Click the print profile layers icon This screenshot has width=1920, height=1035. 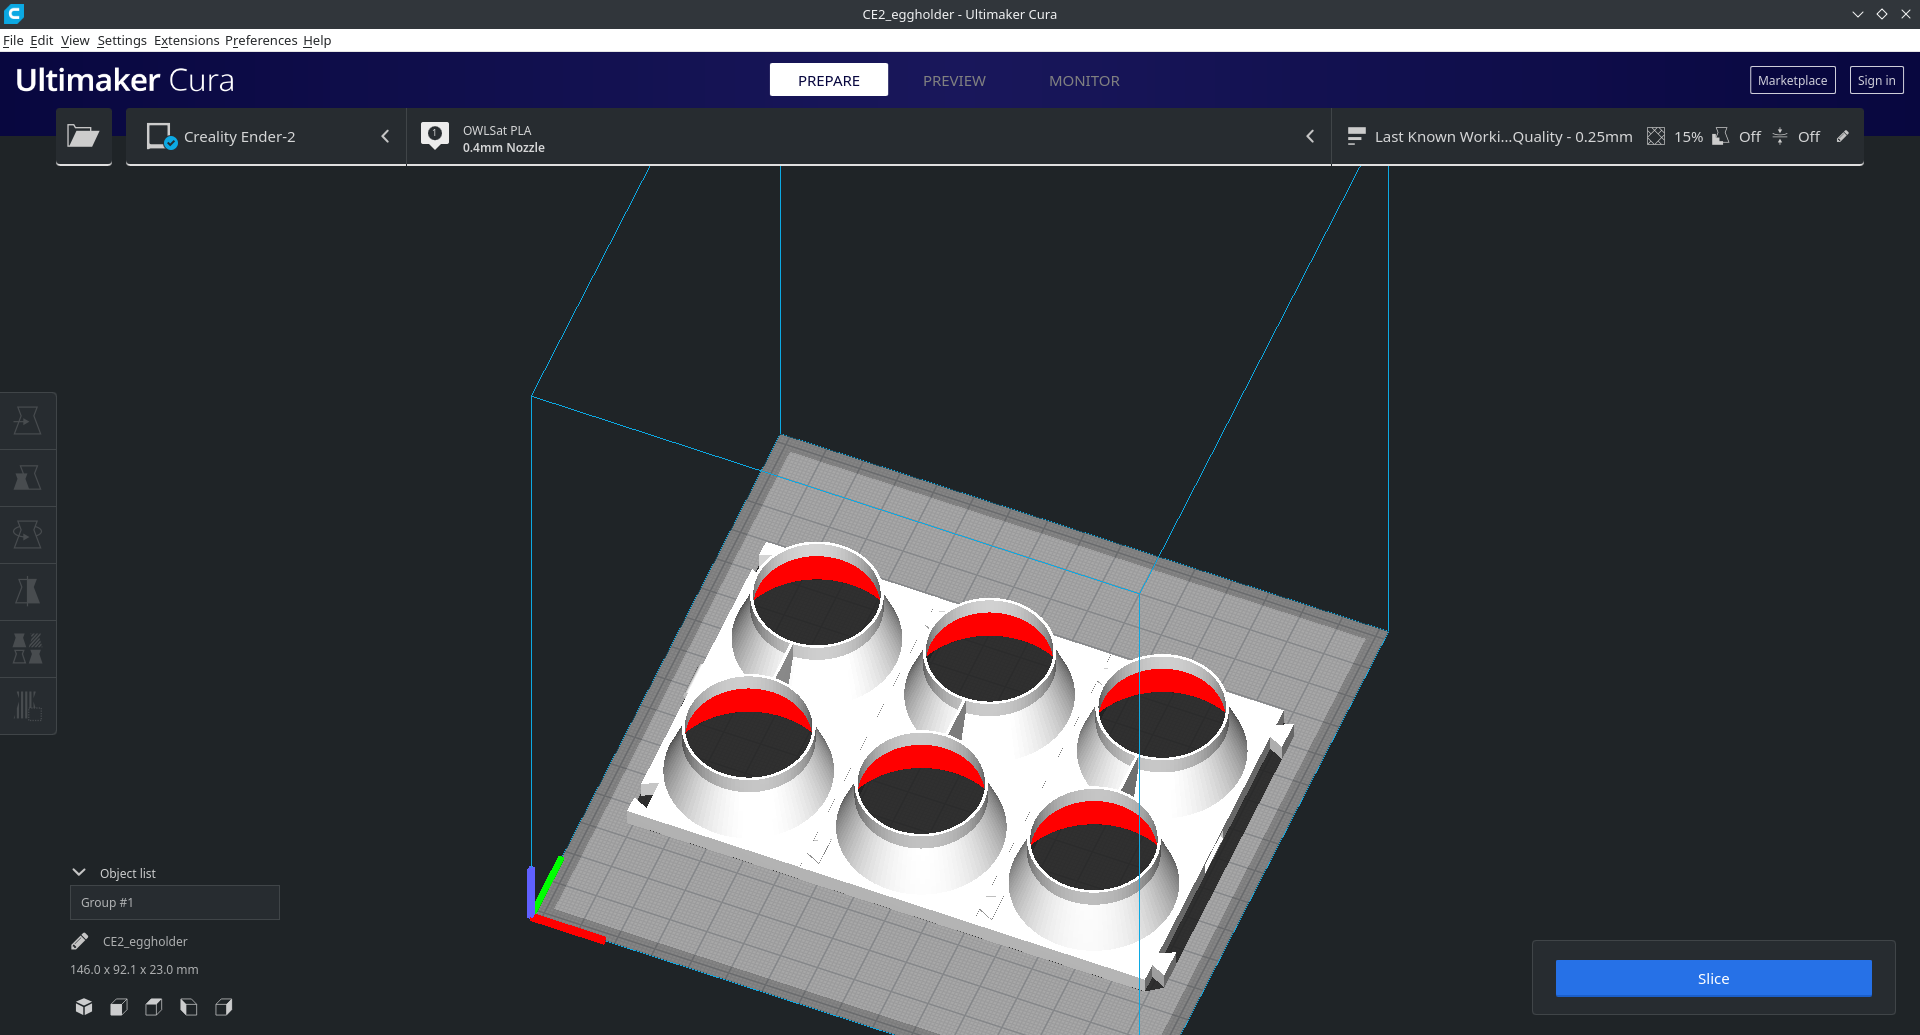1356,136
